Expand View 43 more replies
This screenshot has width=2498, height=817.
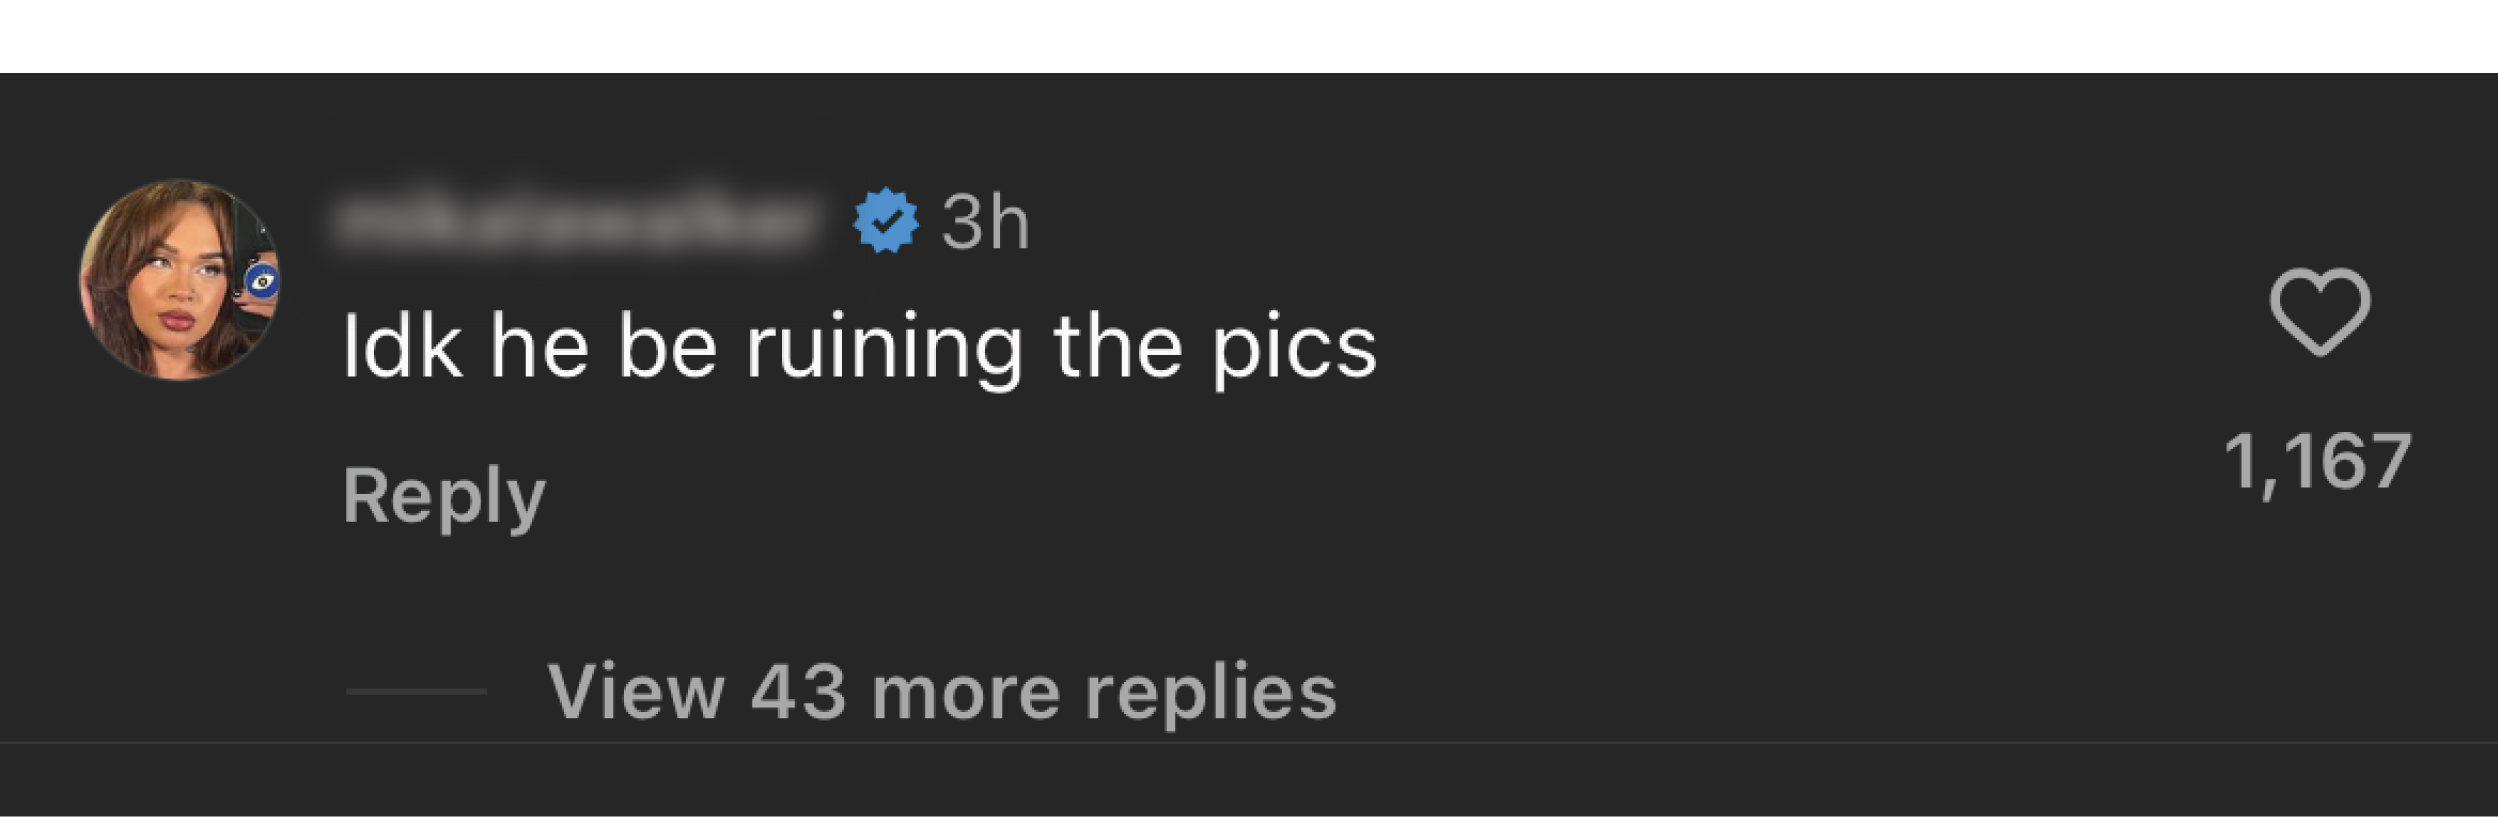(x=941, y=691)
